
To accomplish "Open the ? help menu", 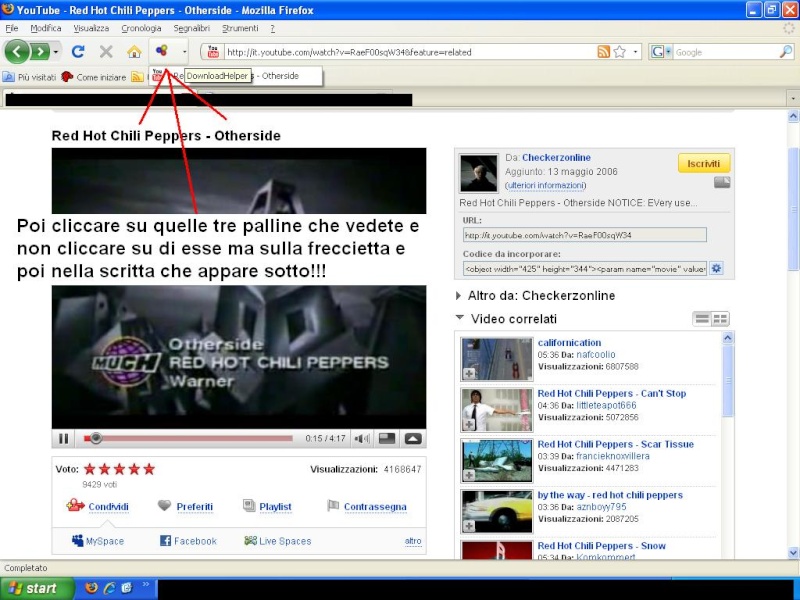I will (272, 28).
